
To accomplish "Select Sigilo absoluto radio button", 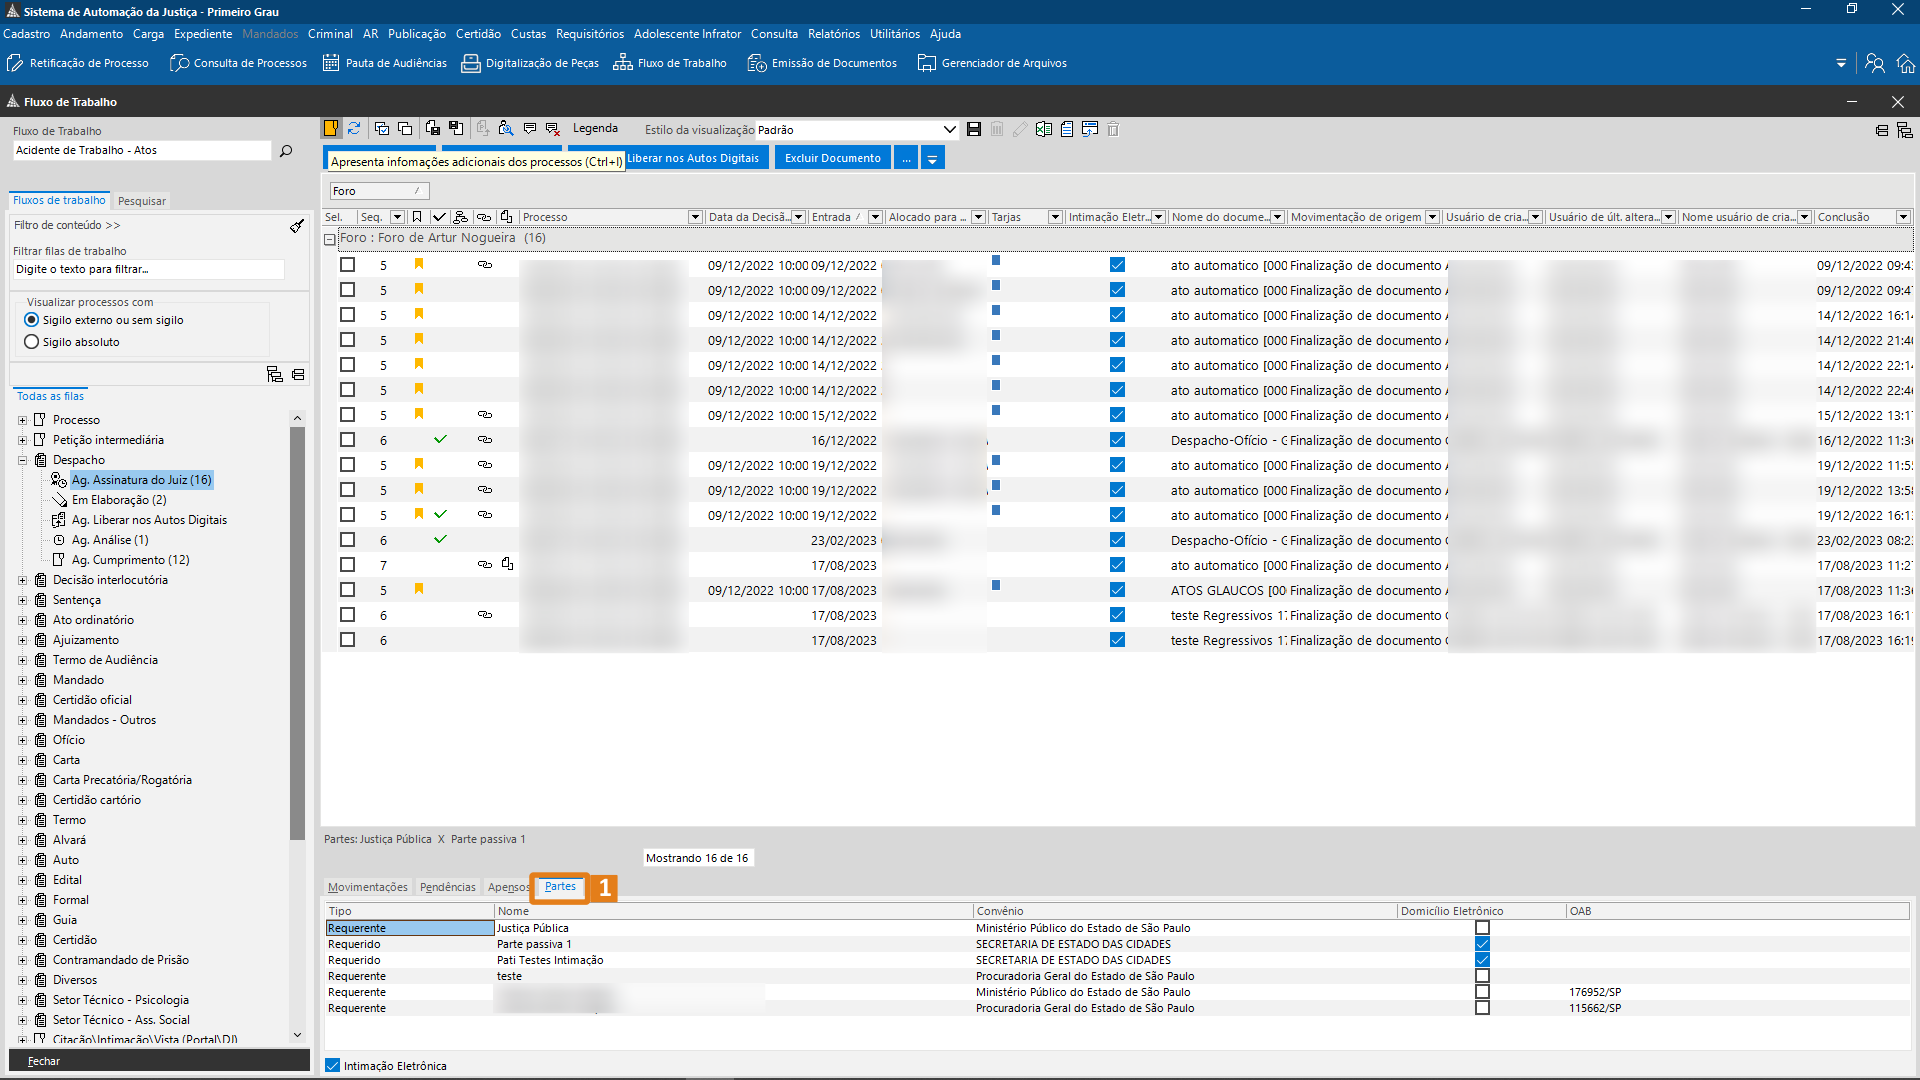I will [x=32, y=342].
